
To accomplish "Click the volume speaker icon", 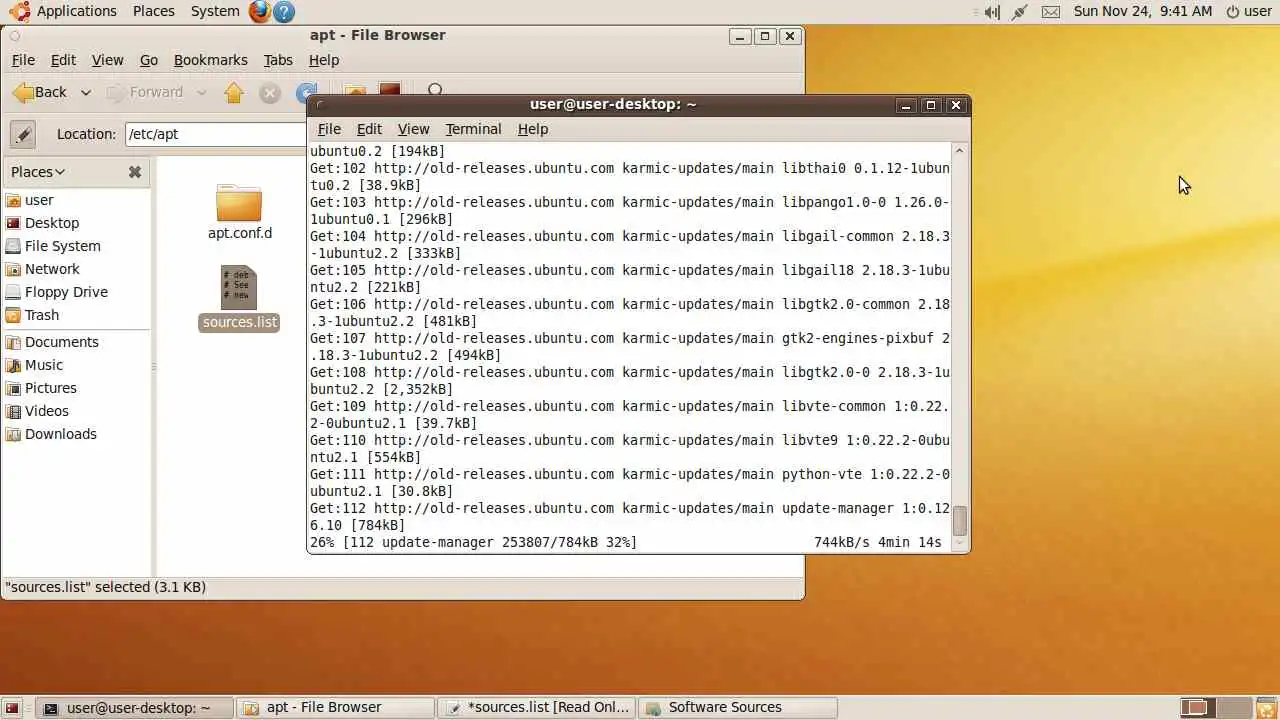I will point(991,12).
